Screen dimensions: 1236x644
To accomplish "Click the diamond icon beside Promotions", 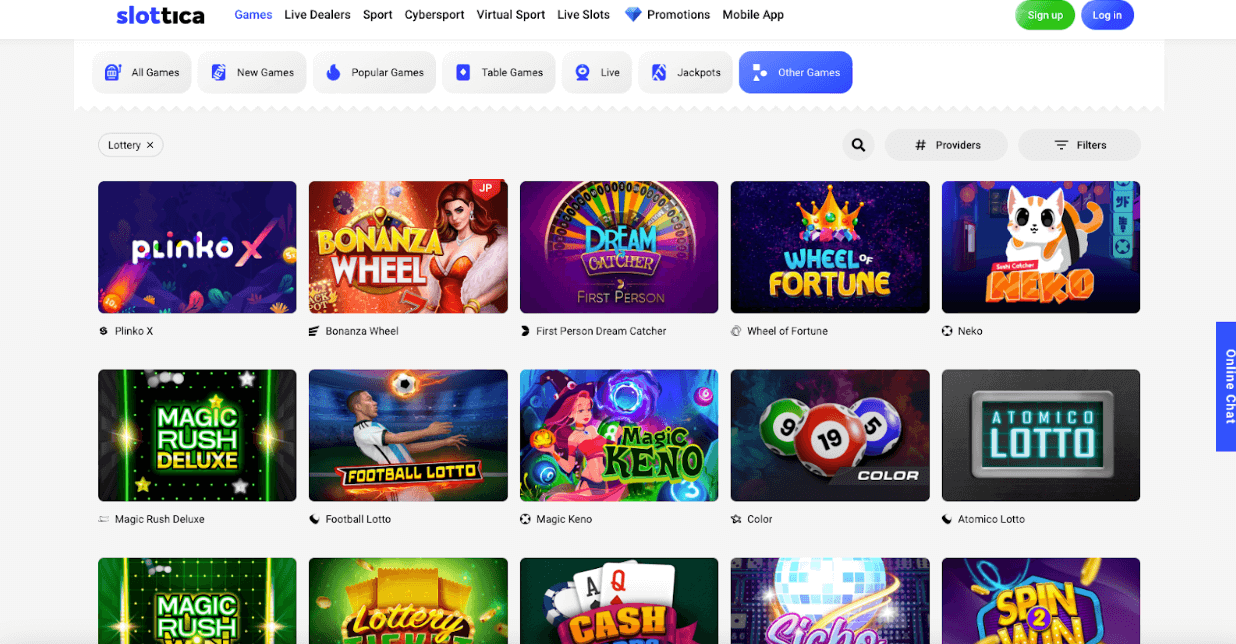I will pos(633,15).
